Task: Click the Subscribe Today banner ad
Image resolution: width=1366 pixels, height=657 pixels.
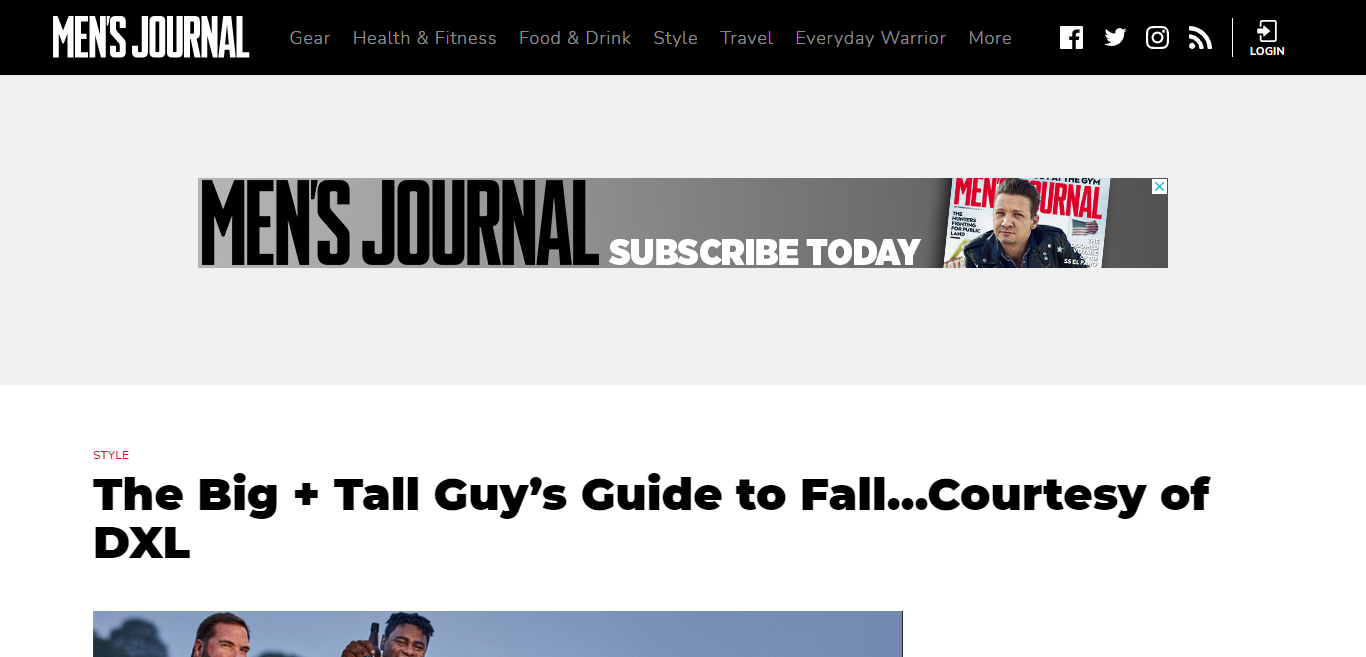Action: click(683, 223)
